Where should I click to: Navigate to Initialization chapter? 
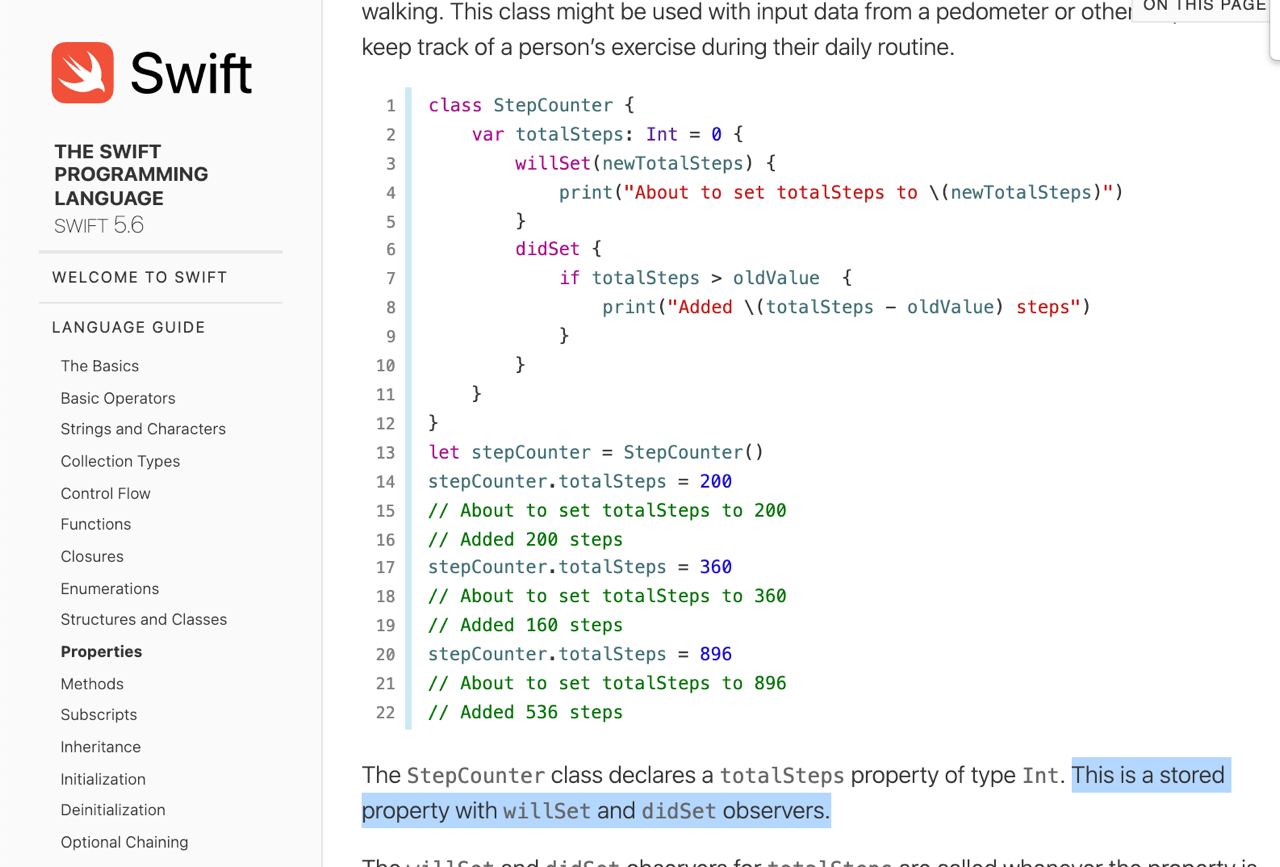[x=103, y=779]
